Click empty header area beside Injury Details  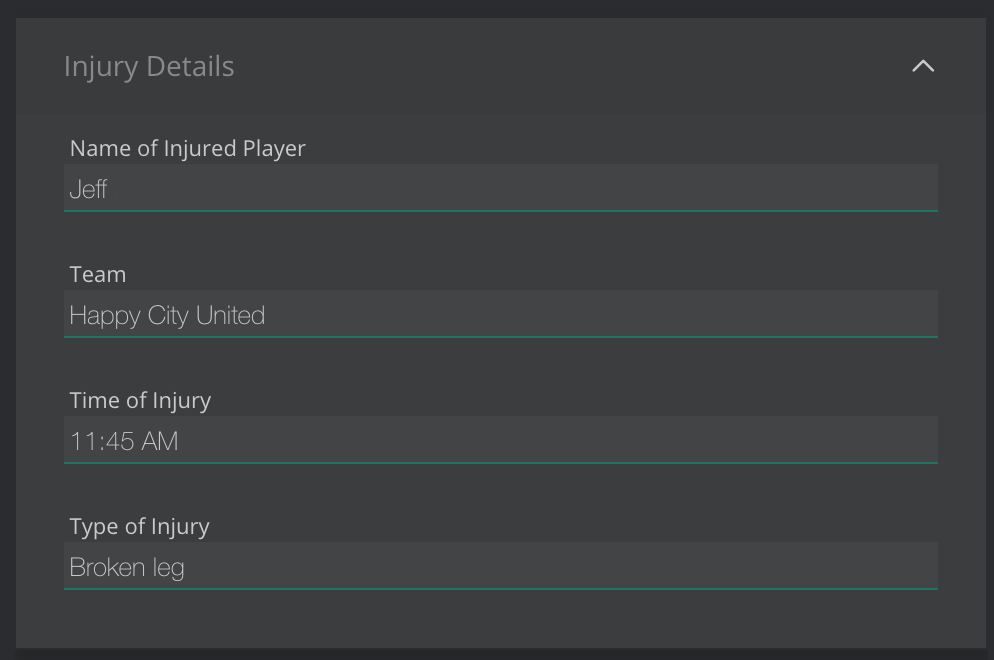point(560,66)
